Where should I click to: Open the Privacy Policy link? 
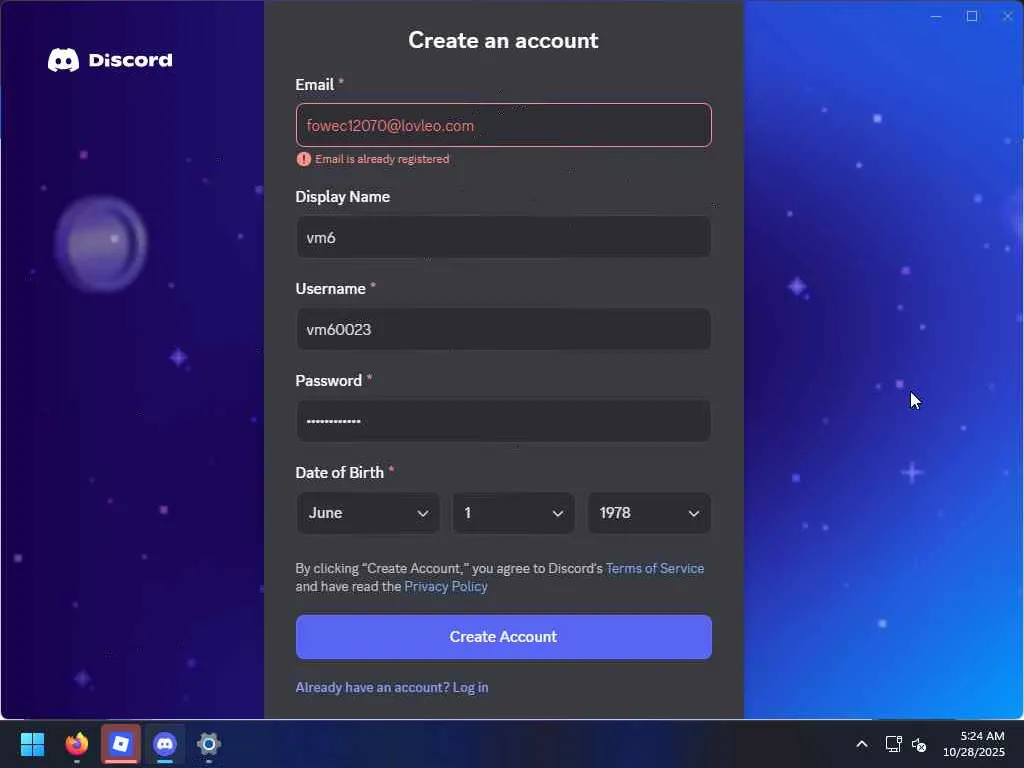pos(446,586)
